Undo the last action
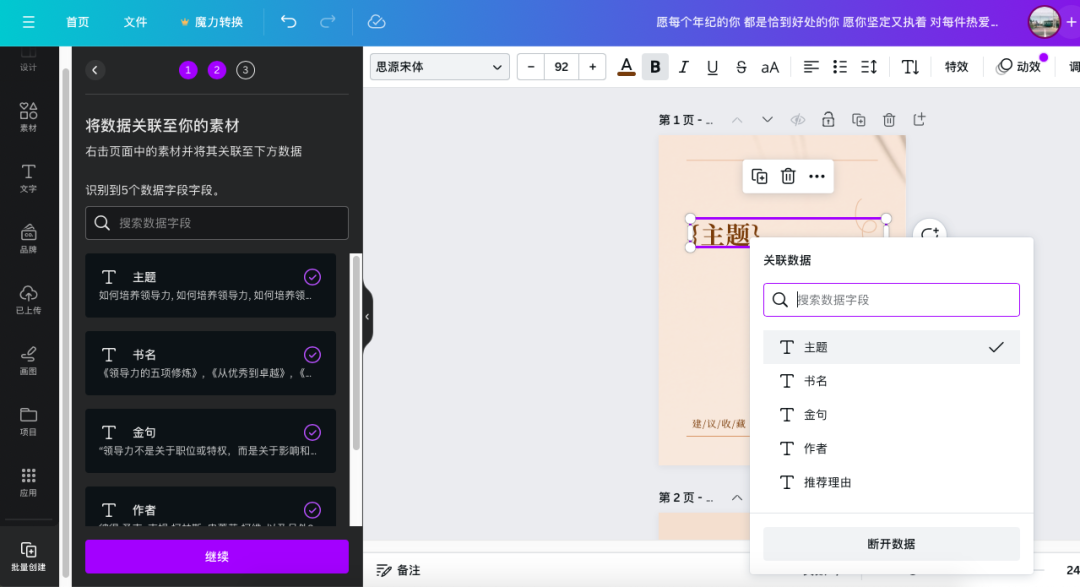The width and height of the screenshot is (1080, 587). click(x=289, y=22)
